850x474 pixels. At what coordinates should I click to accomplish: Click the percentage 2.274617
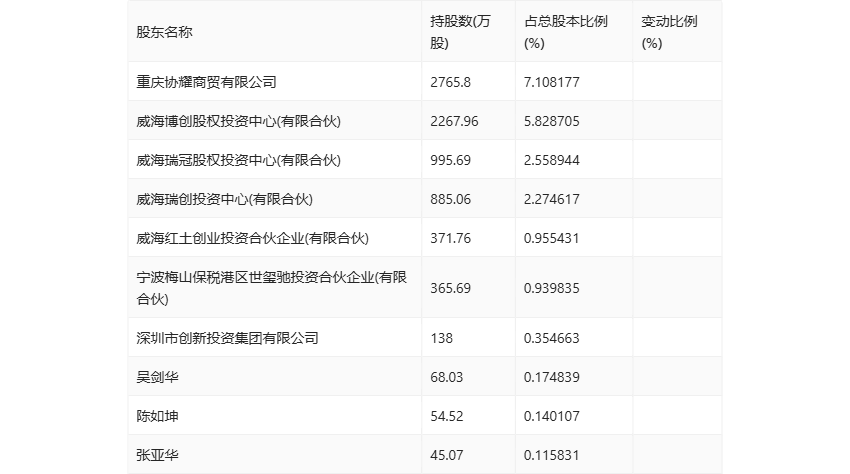pos(552,199)
